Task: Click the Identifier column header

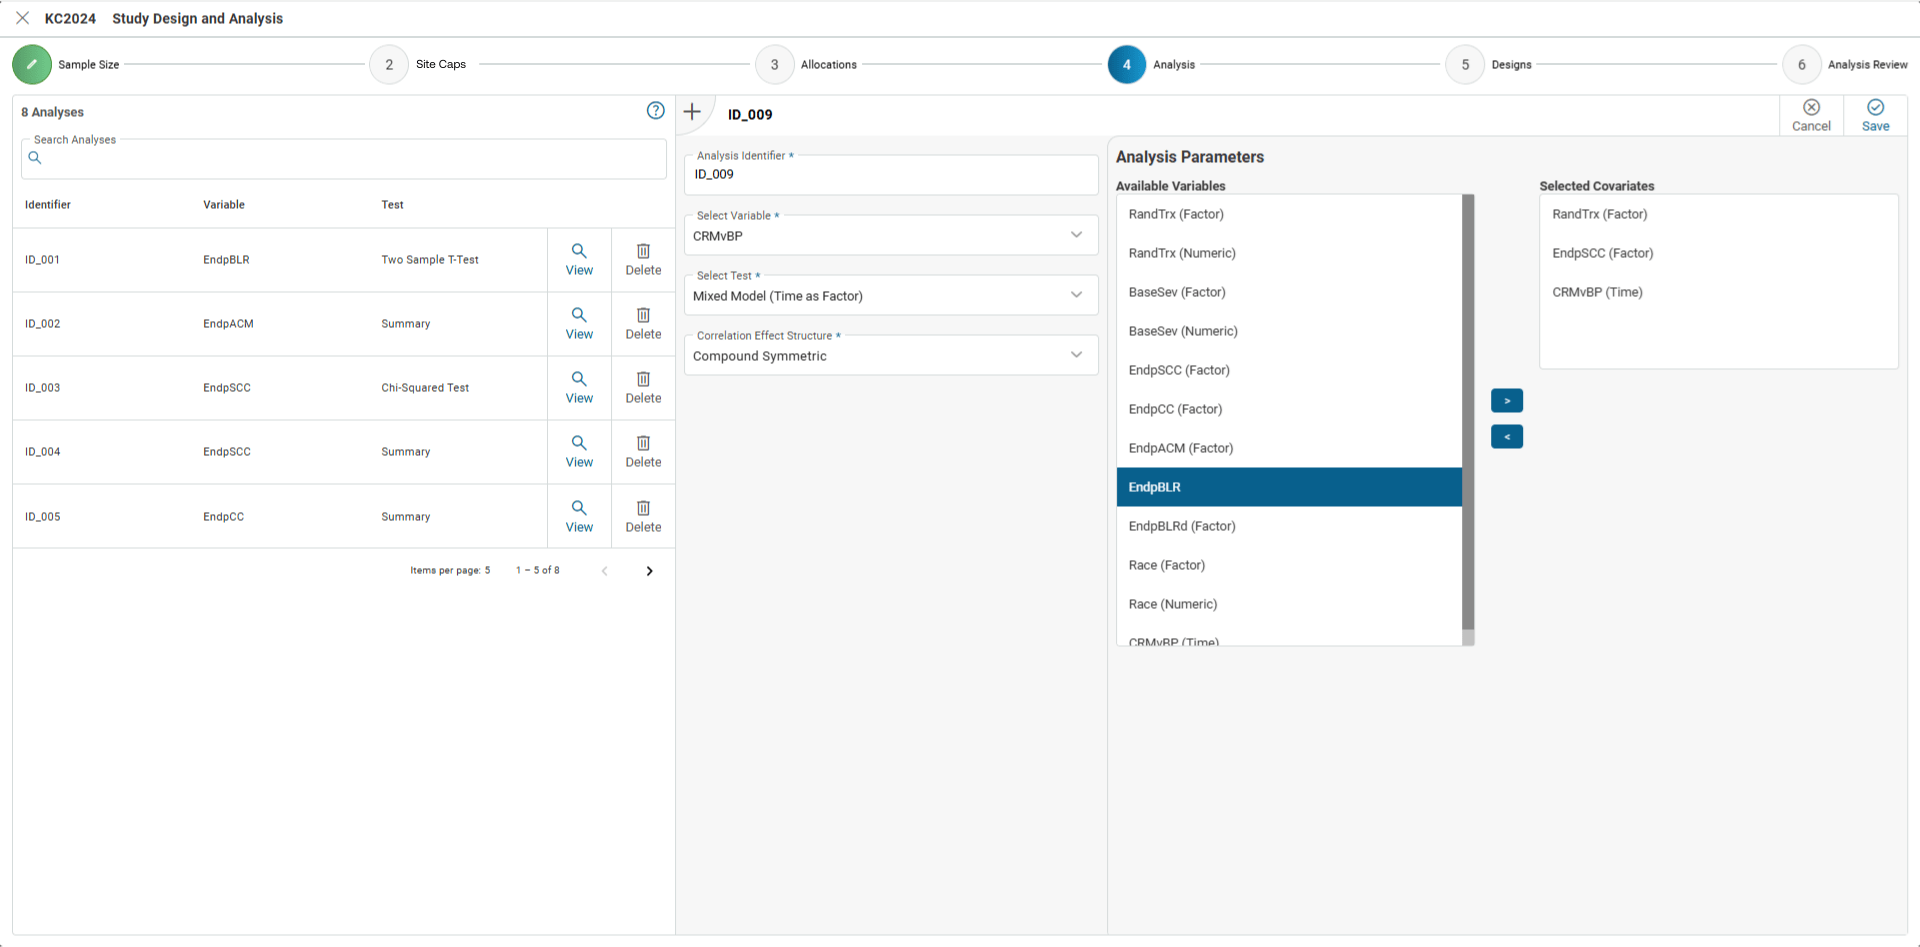Action: (48, 204)
